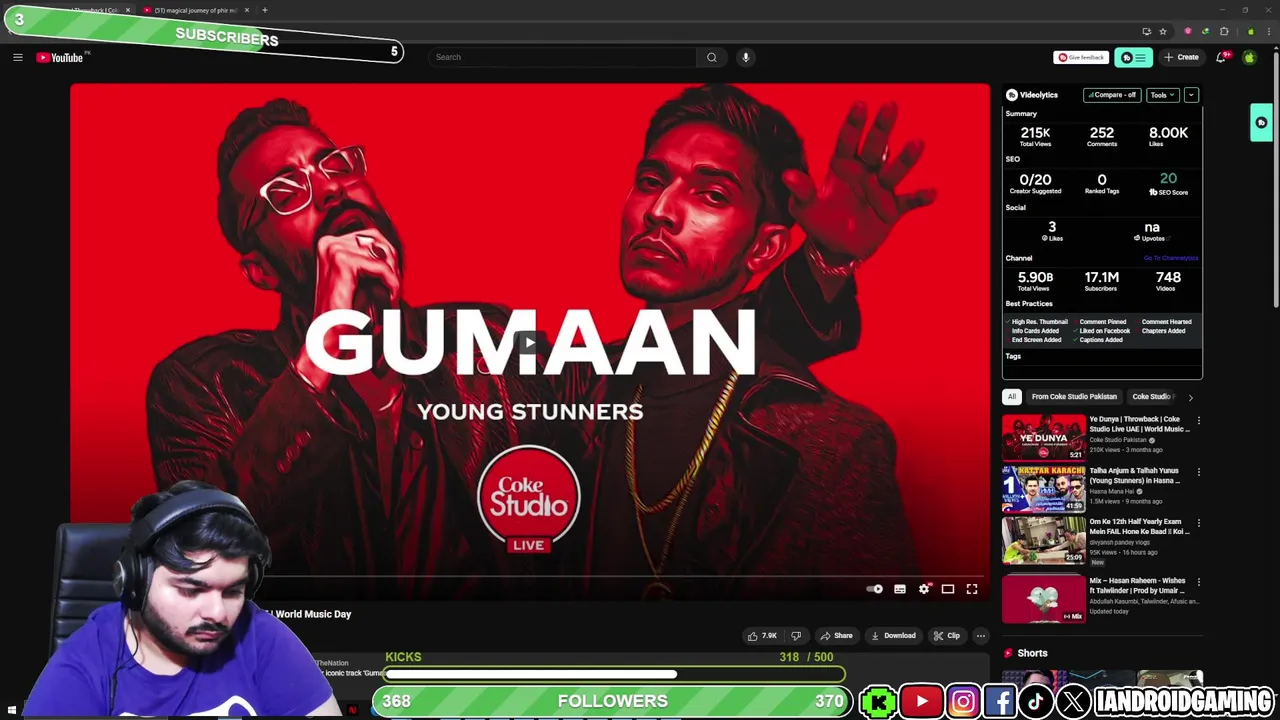Create a clip with the Clip button
Image resolution: width=1280 pixels, height=720 pixels.
[946, 636]
